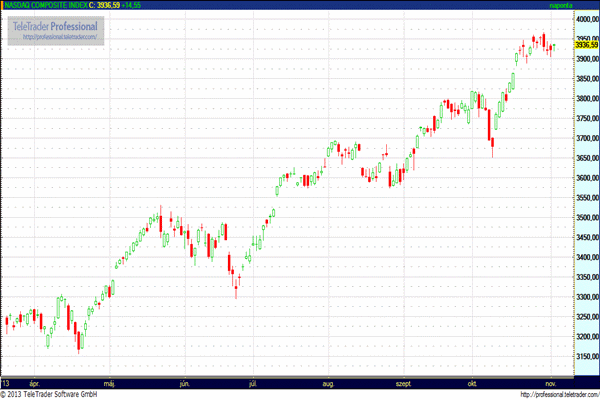Click the napponta interval label
This screenshot has height=400, width=600.
tap(561, 5)
